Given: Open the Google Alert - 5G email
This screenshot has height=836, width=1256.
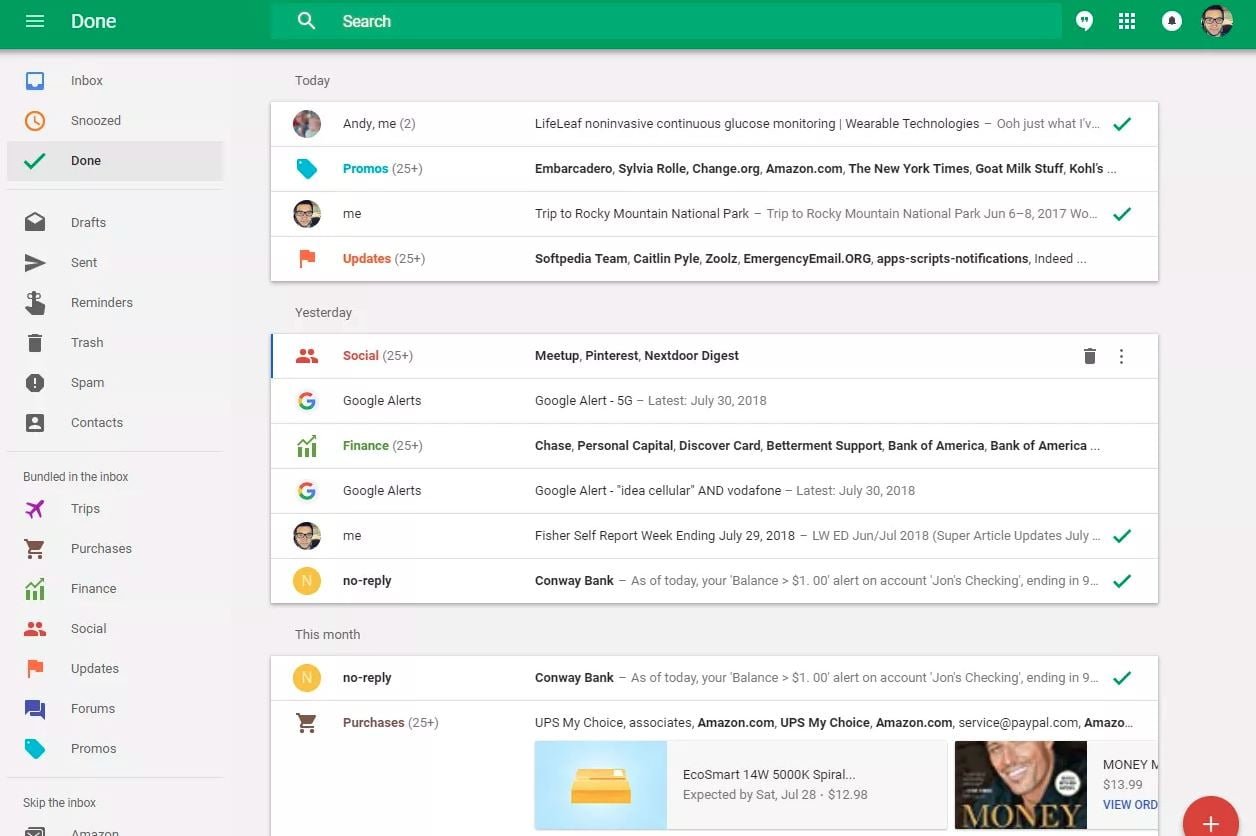Looking at the screenshot, I should click(x=650, y=401).
